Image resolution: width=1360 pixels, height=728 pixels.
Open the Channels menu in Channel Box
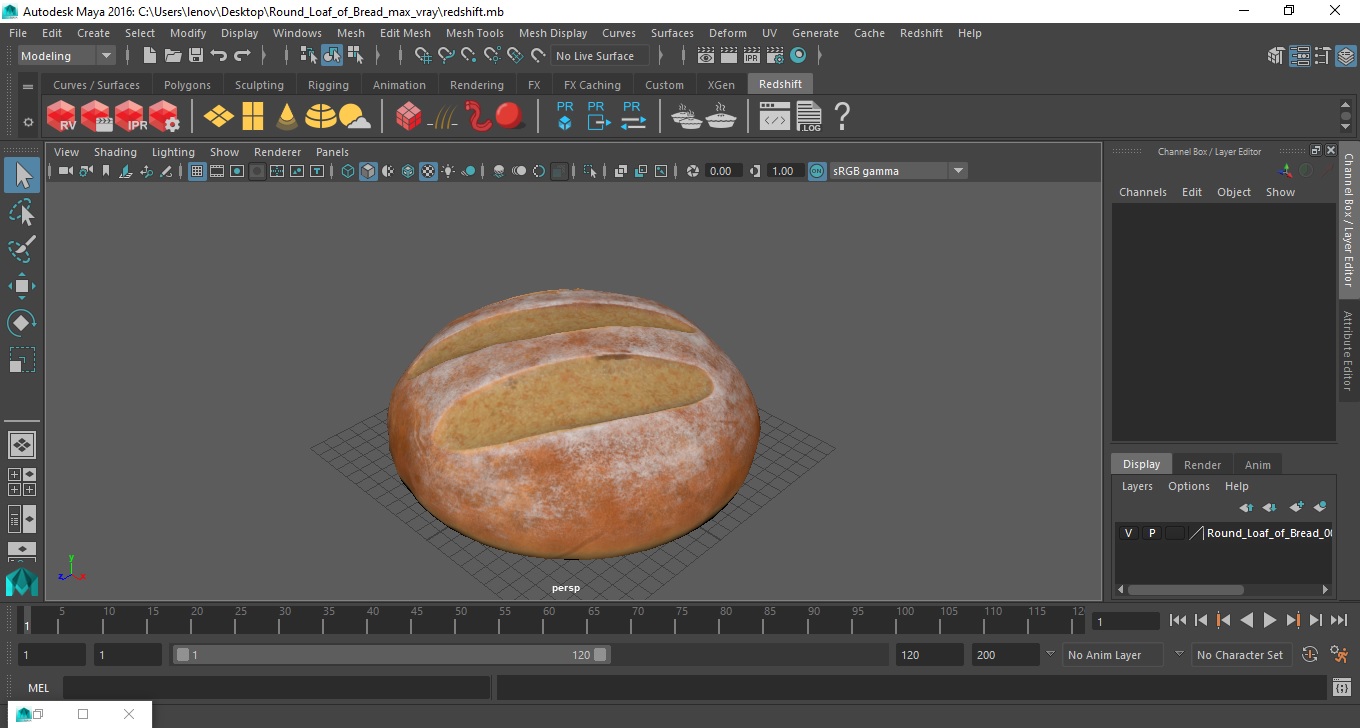pyautogui.click(x=1143, y=192)
